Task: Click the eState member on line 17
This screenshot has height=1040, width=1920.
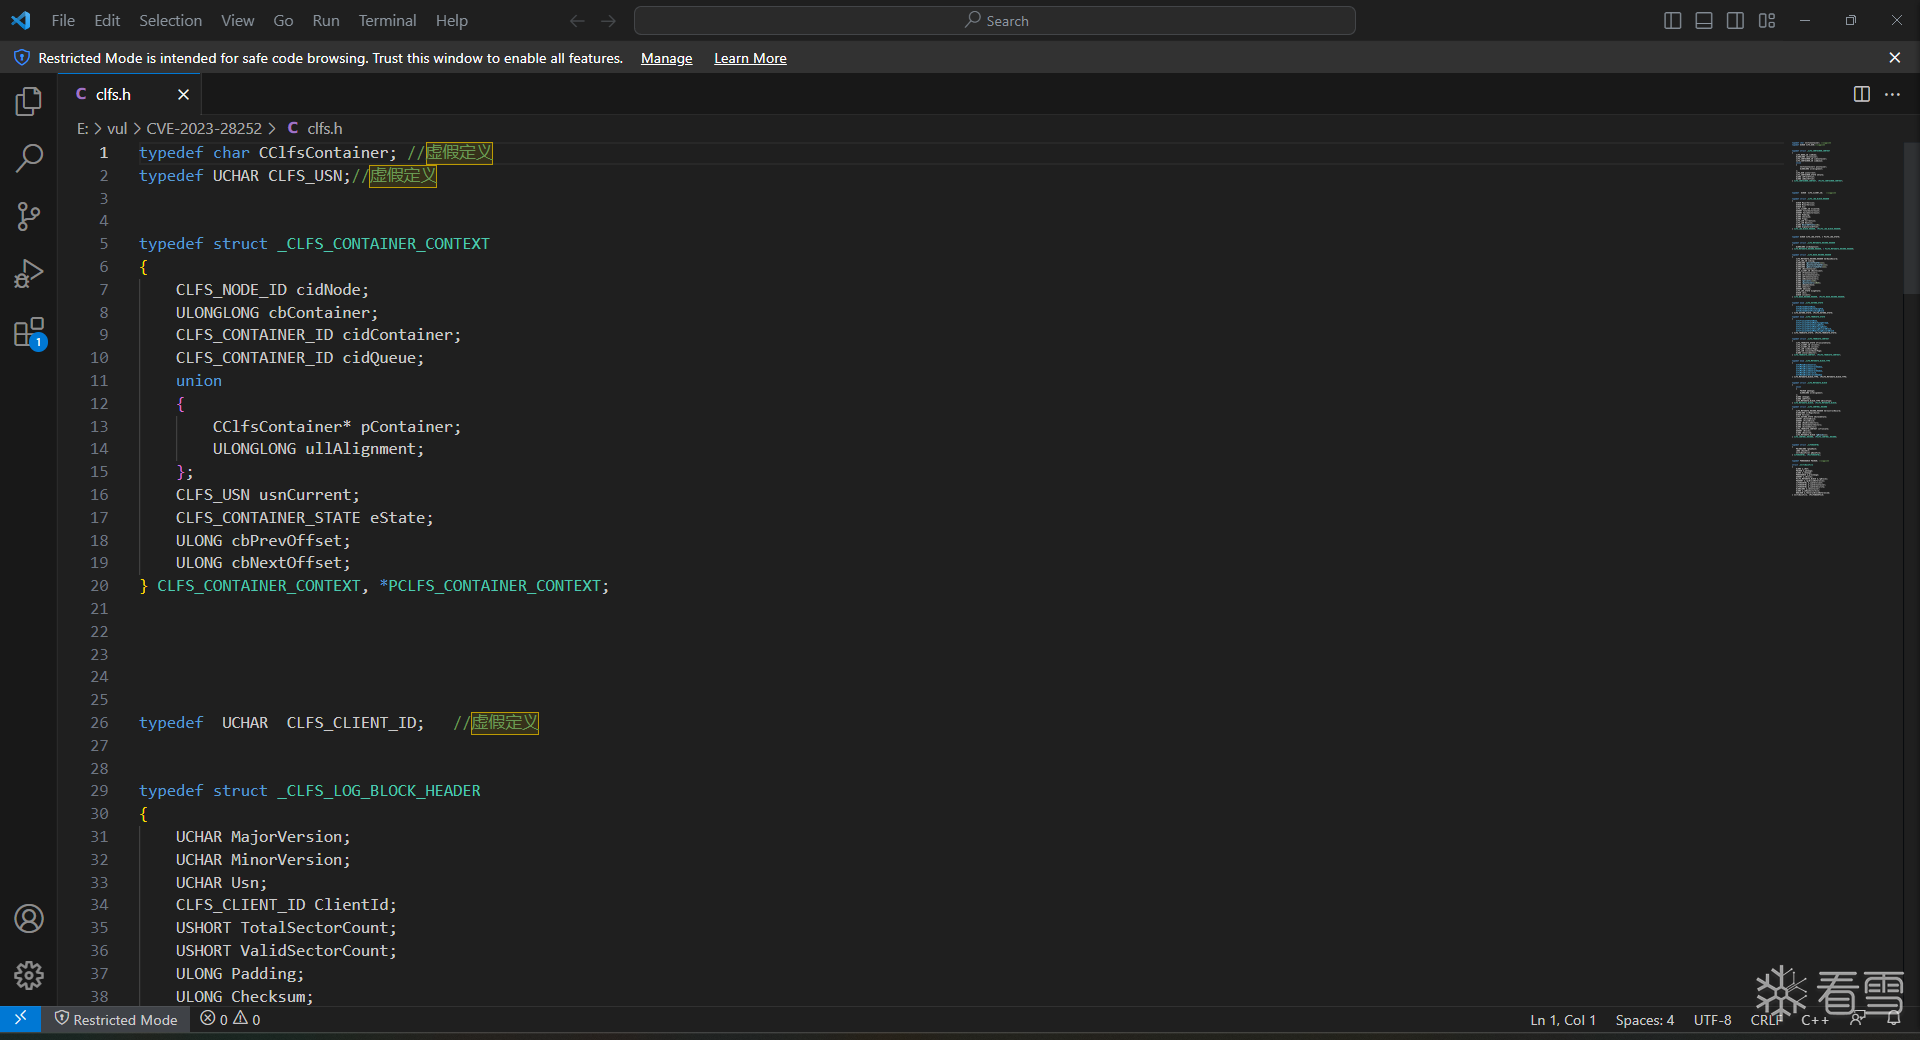Action: 397,518
